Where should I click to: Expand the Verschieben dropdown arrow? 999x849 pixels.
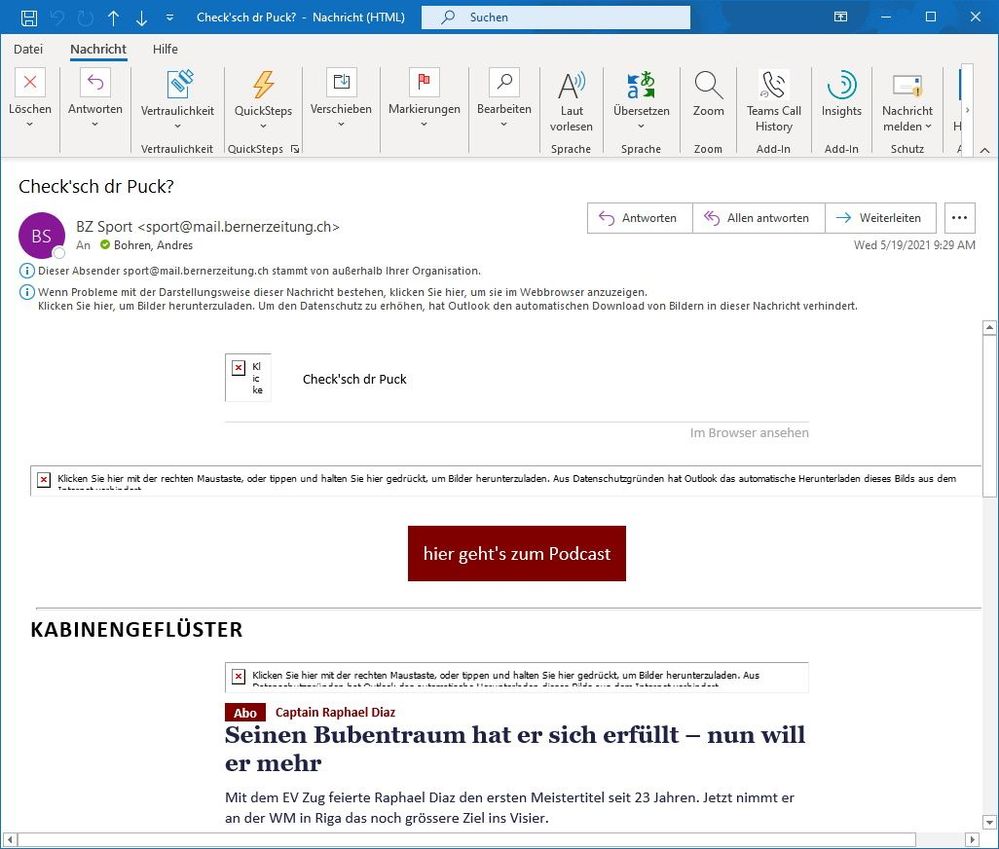(341, 124)
